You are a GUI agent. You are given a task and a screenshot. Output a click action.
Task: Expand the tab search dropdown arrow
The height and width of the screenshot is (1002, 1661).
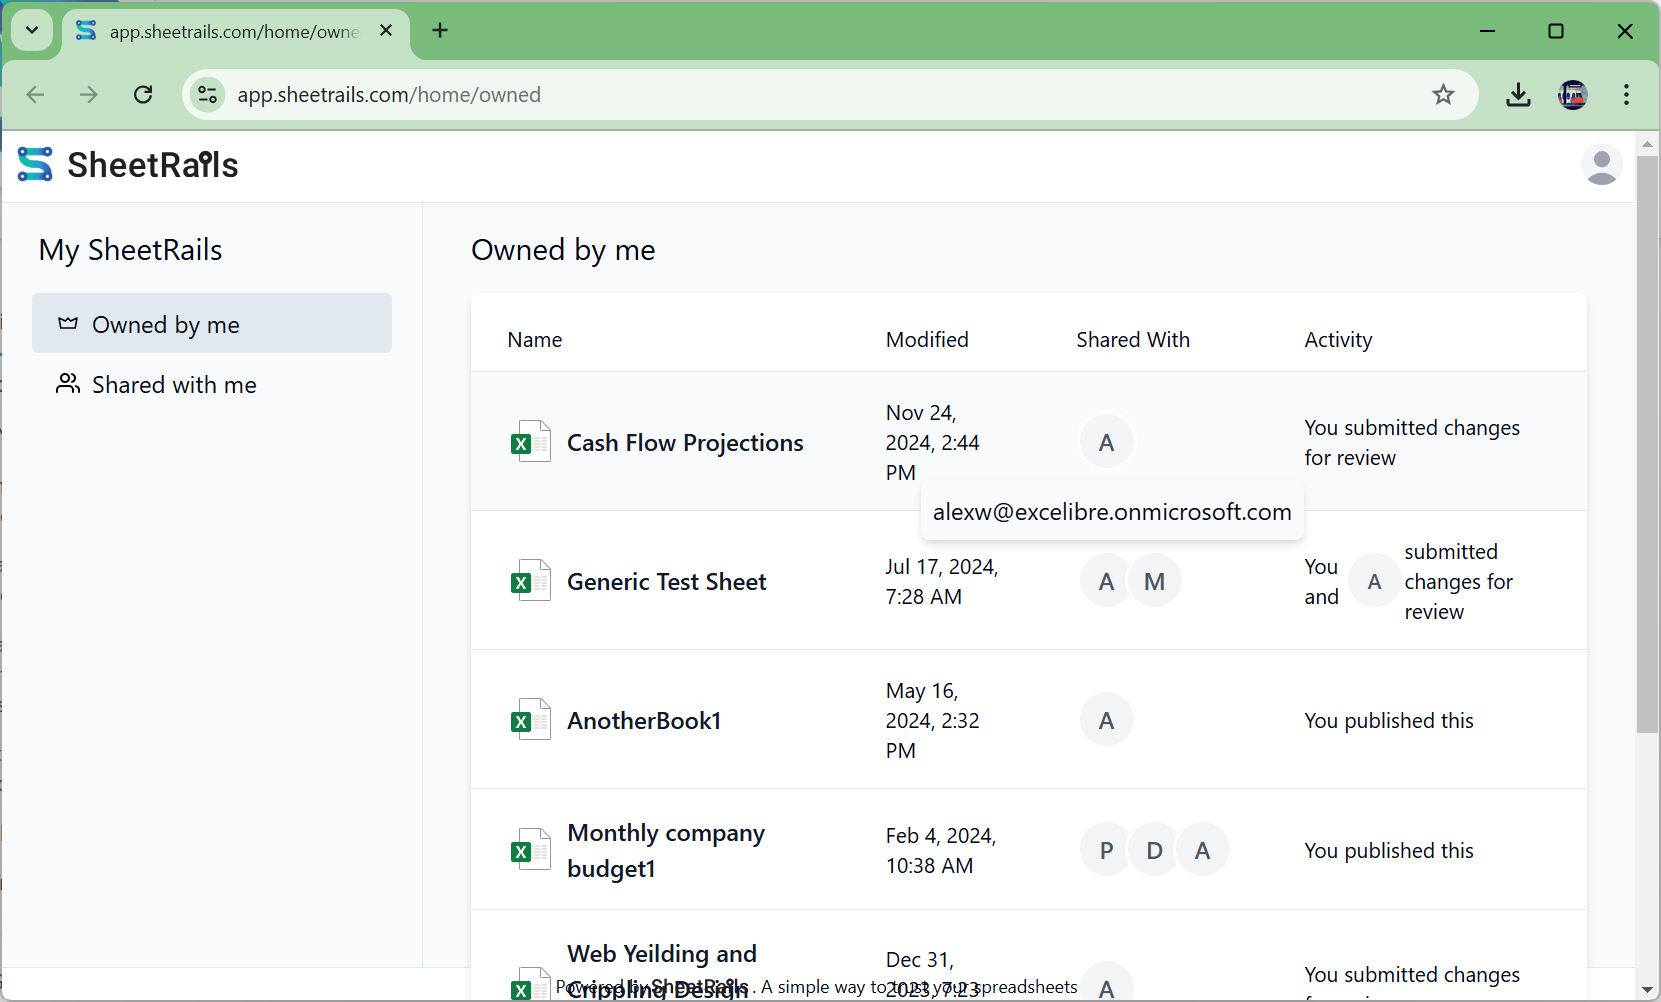(x=32, y=30)
